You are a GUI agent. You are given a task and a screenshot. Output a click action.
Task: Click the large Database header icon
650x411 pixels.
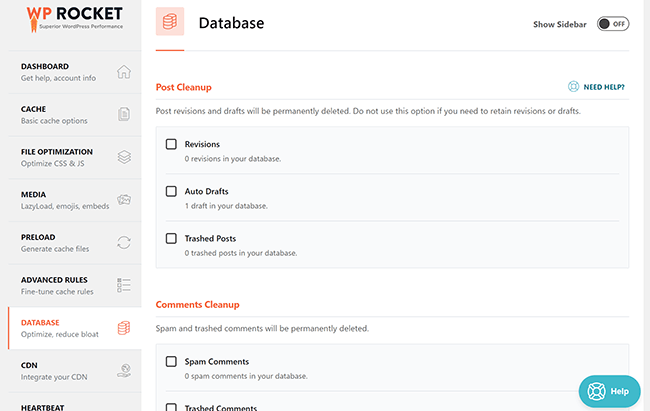(x=170, y=21)
